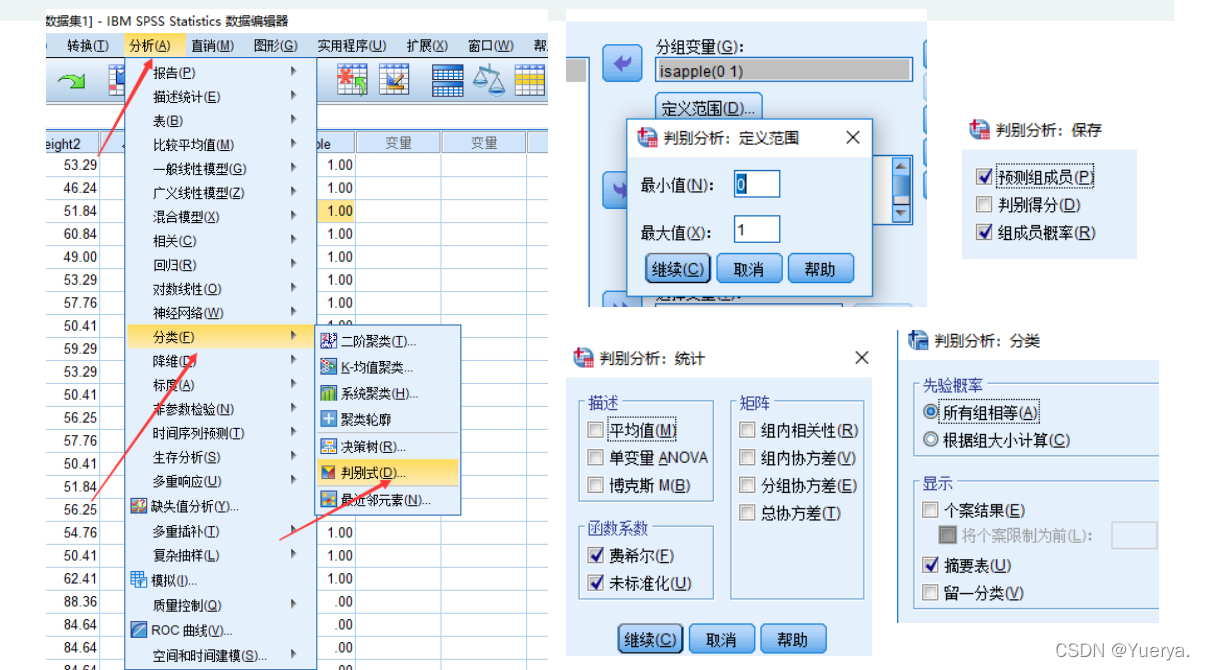This screenshot has width=1205, height=670.
Task: Click the insert-case icon with red star
Action: point(352,79)
